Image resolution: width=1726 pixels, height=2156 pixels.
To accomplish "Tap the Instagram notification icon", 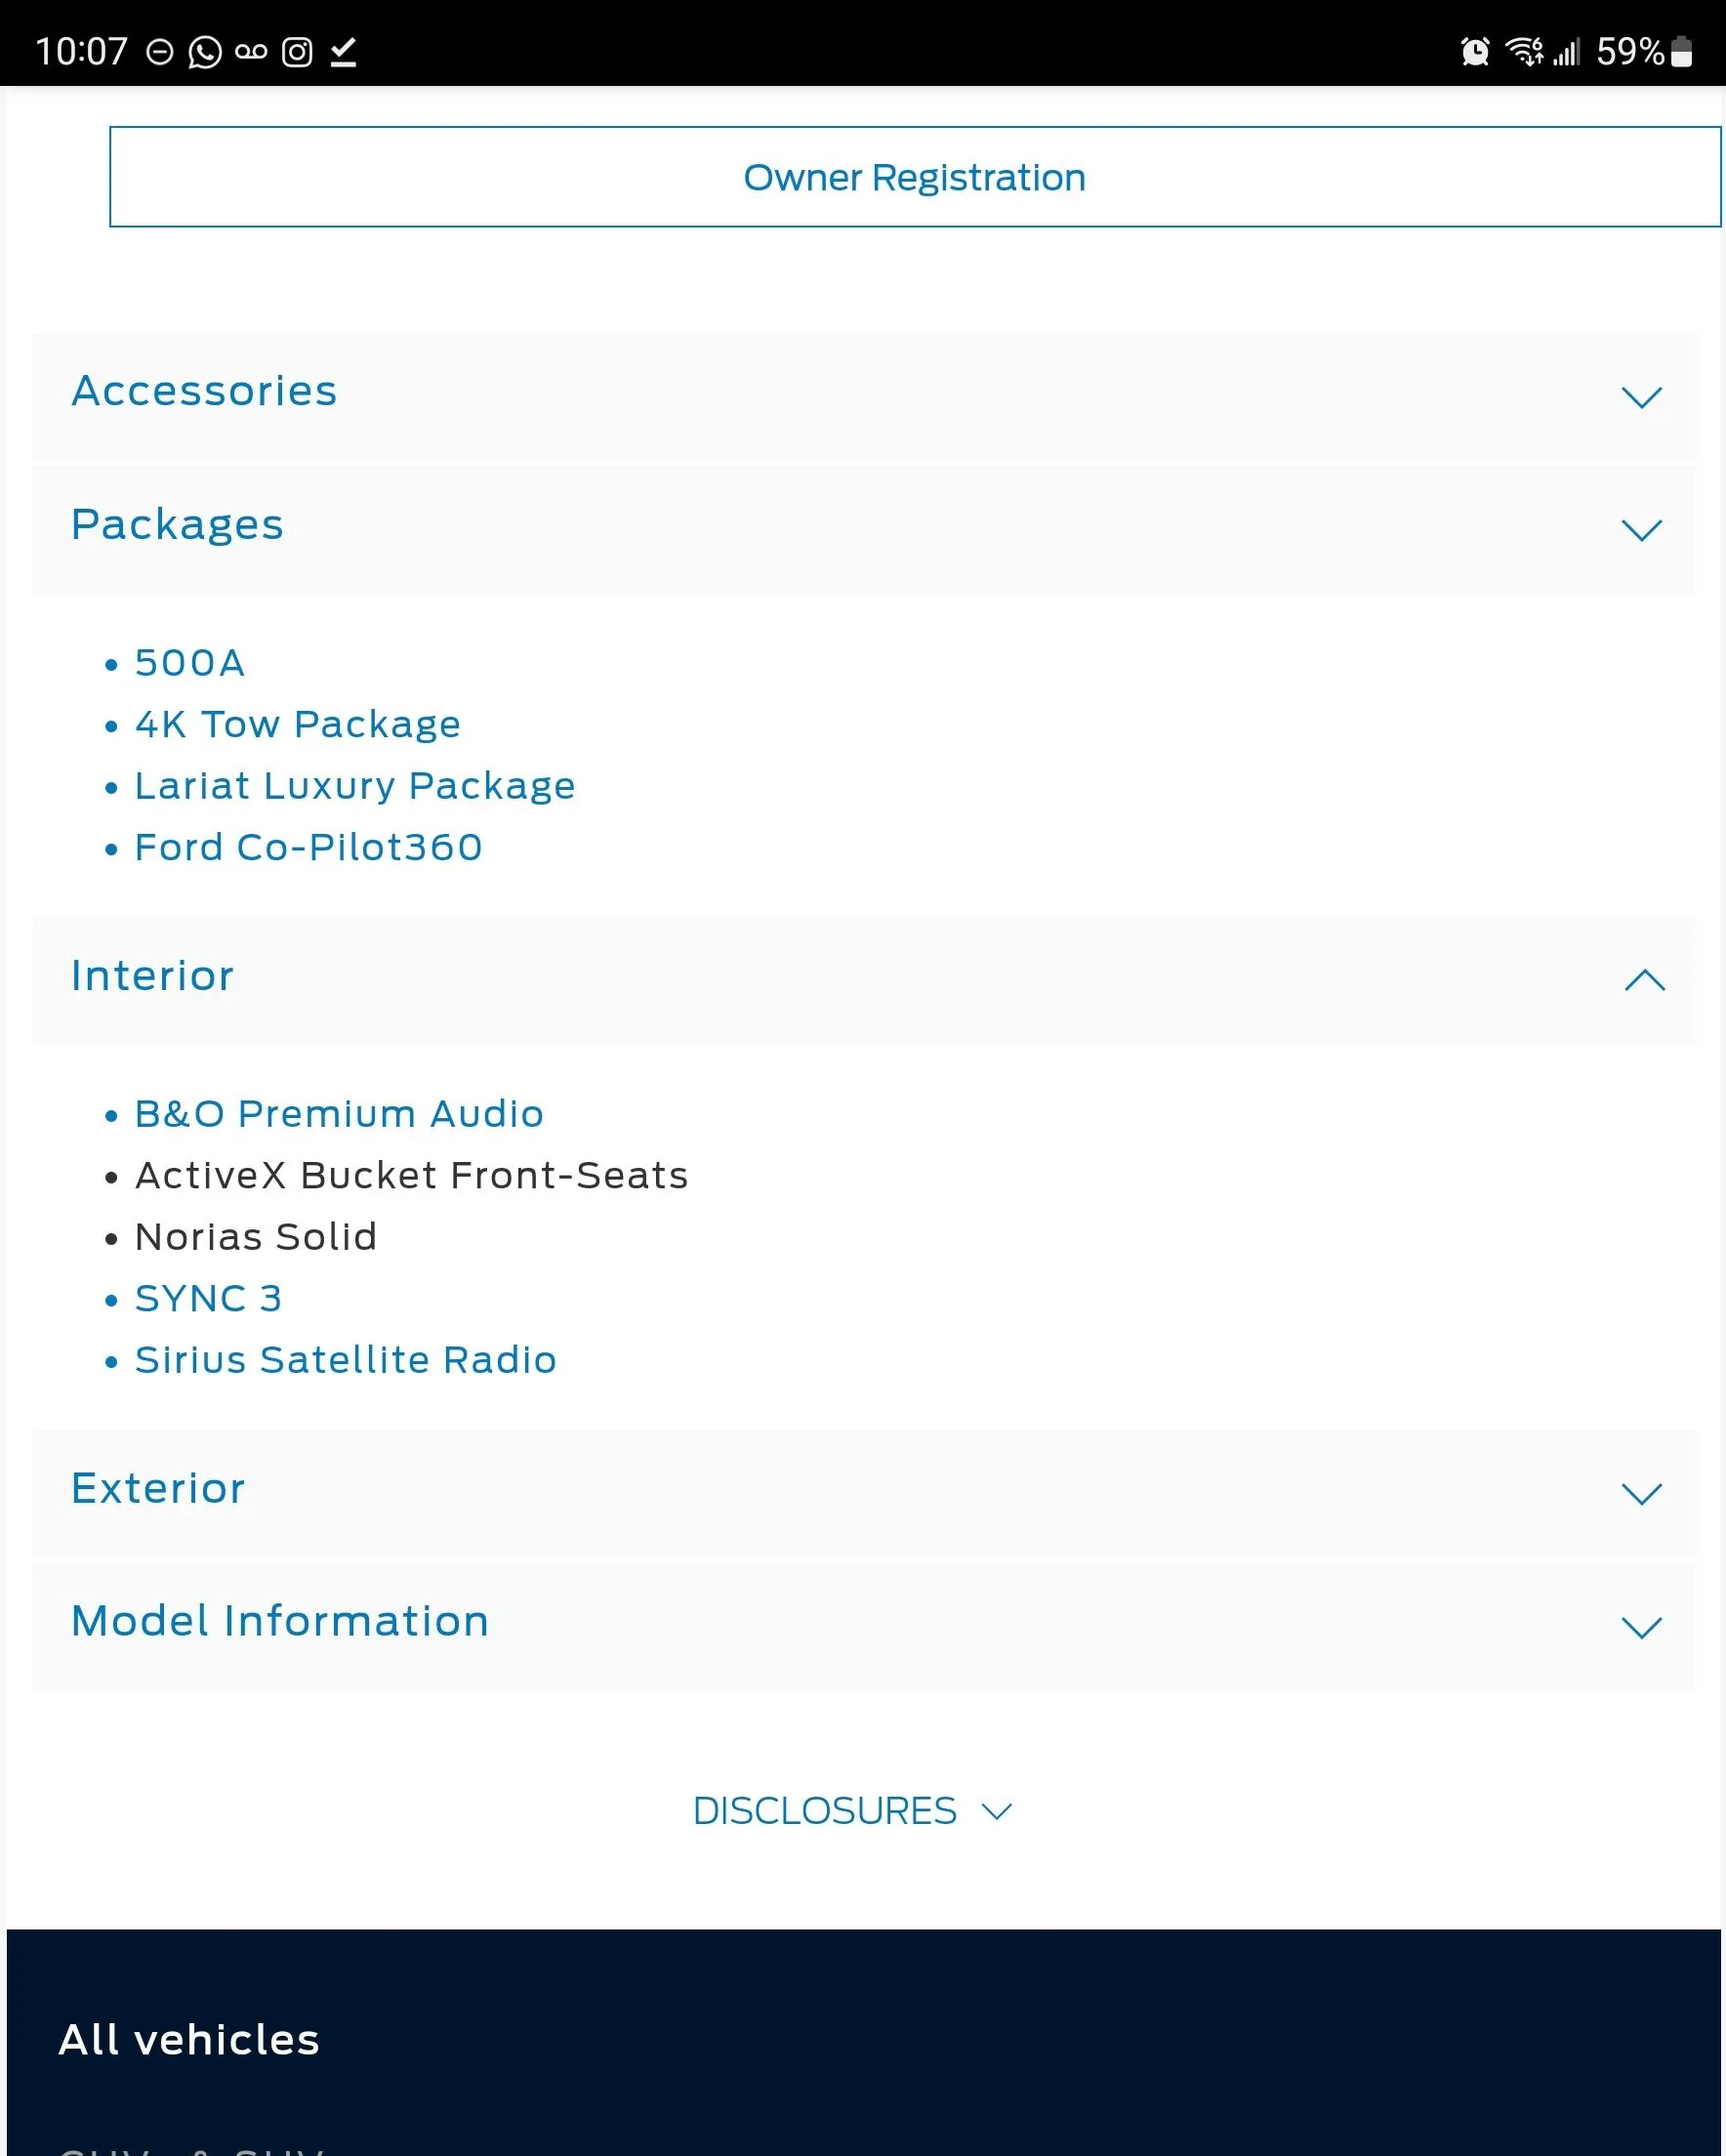I will 297,52.
